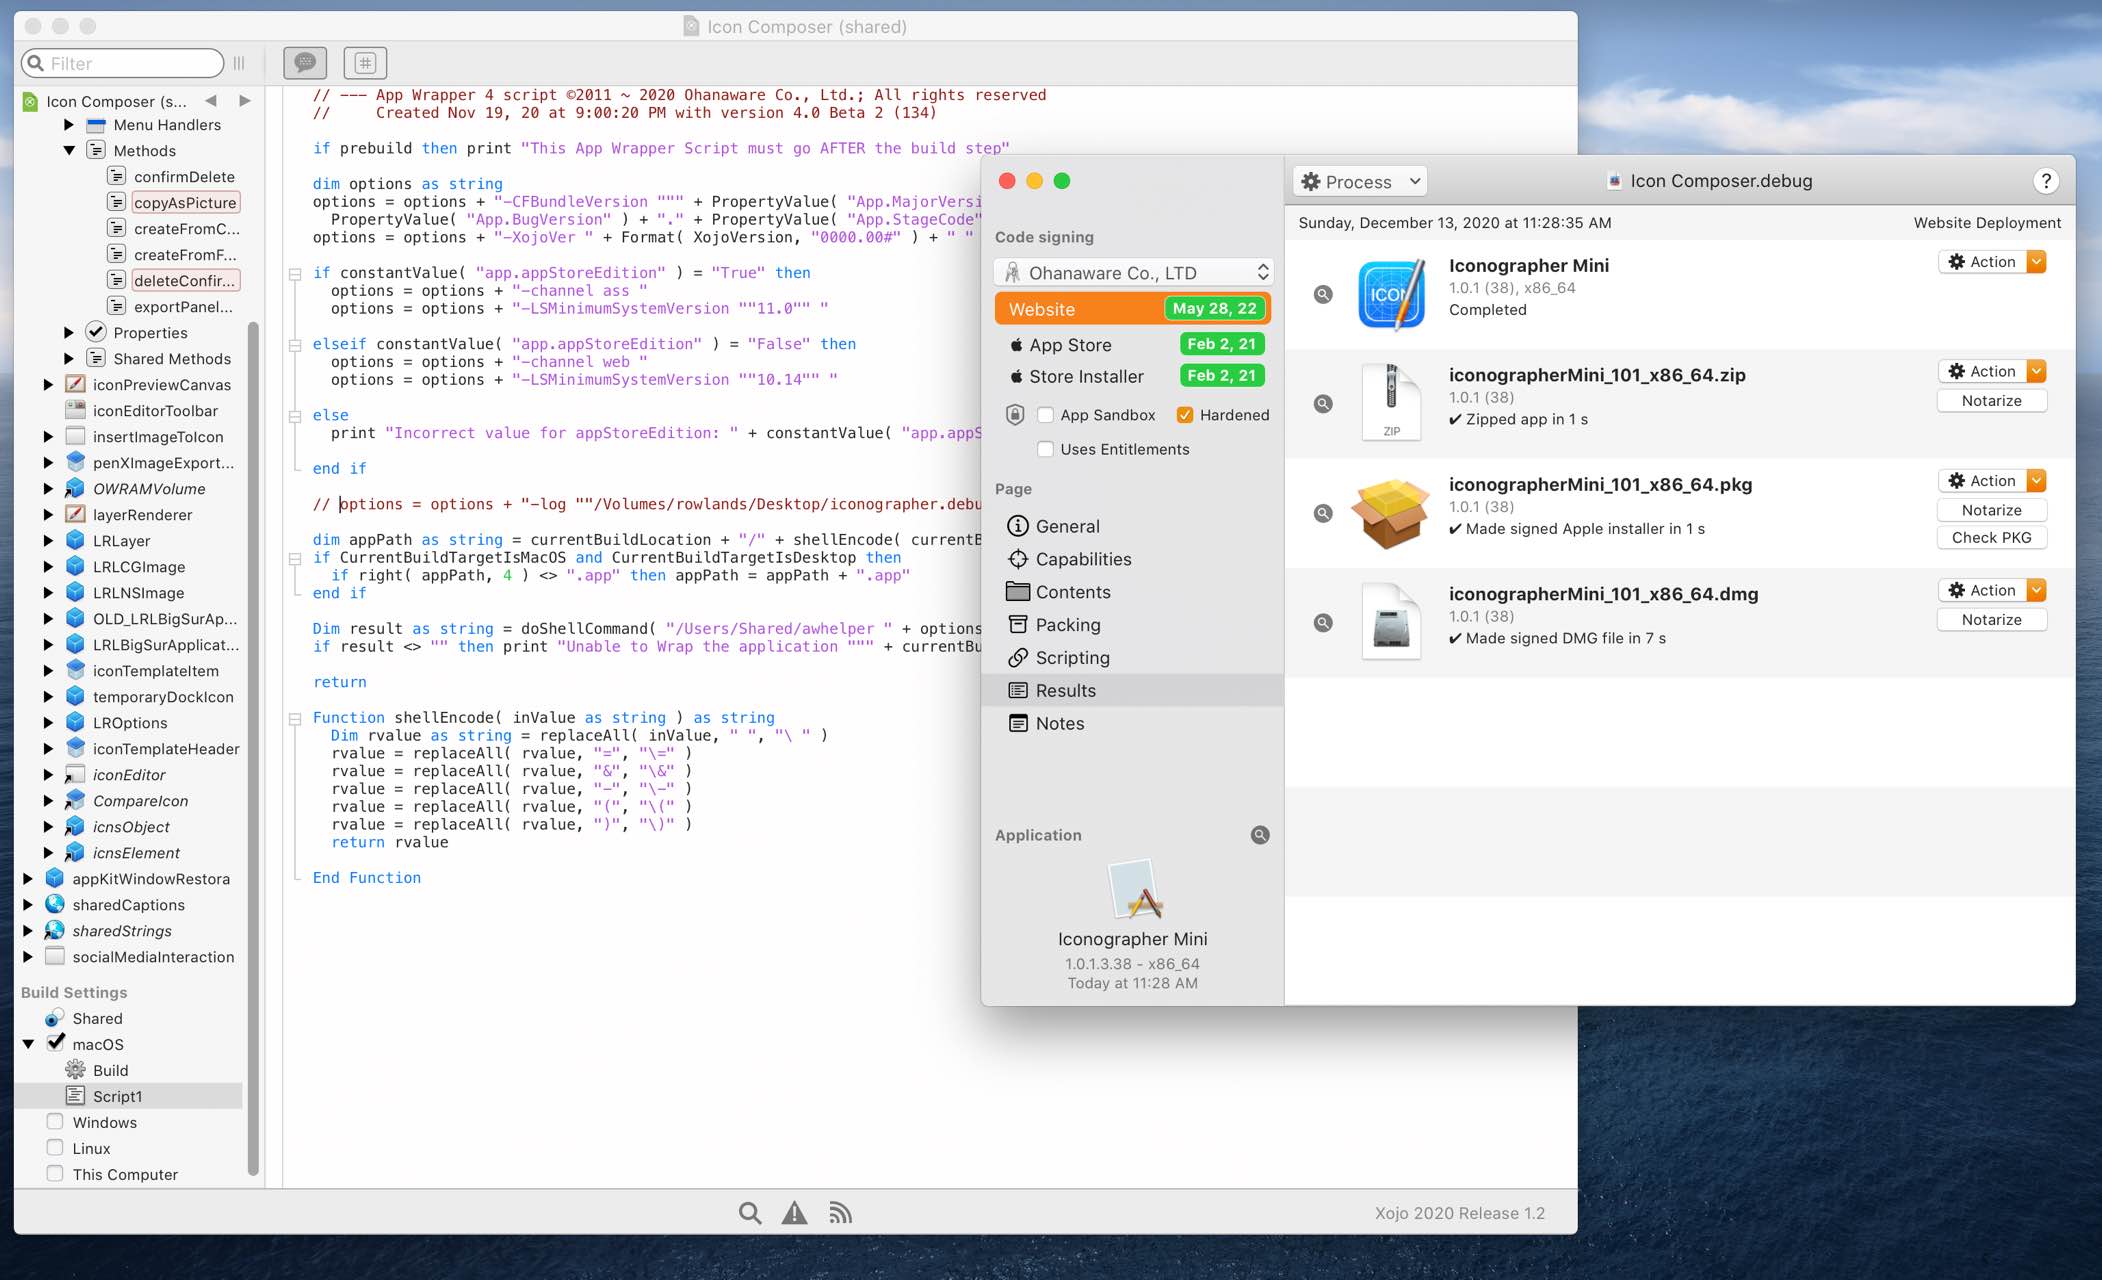Reveal the zip file with its magnifier icon

[x=1323, y=404]
